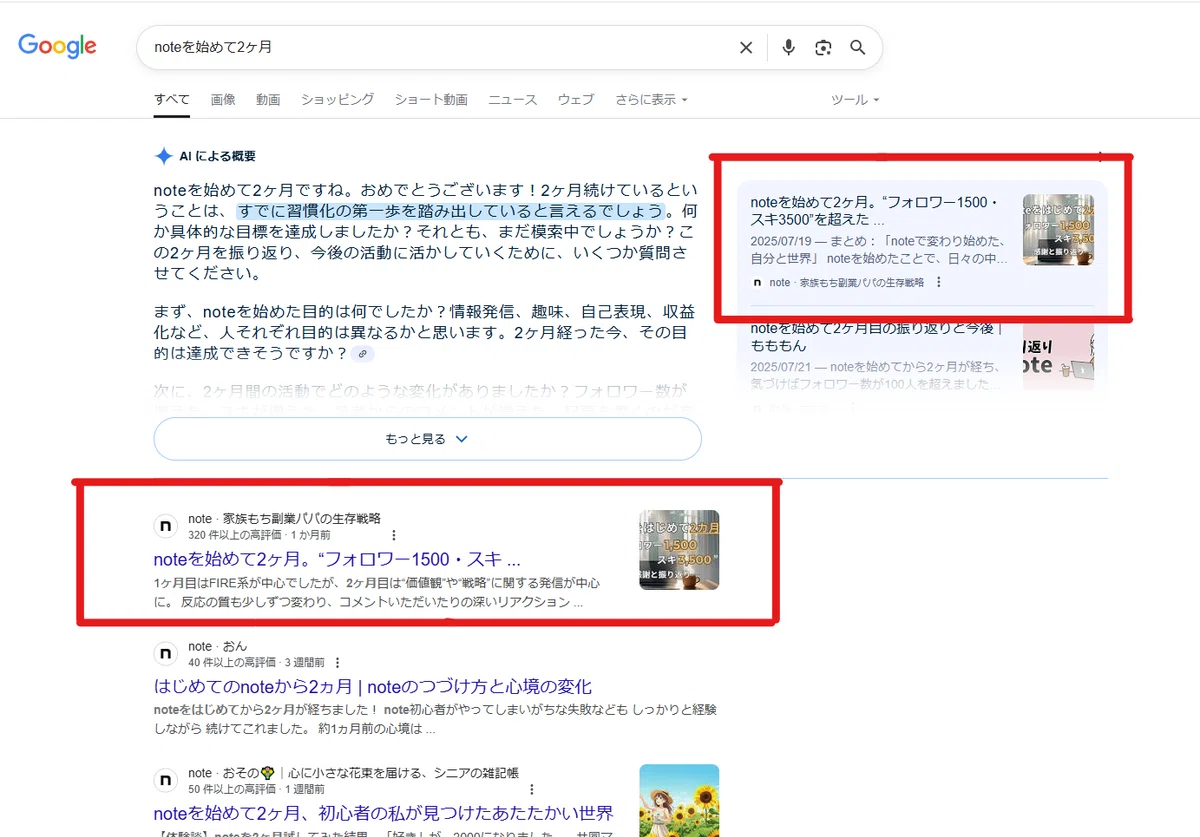
Task: Open result はじめてのnoteから2ヵ月 | noteのつづけ方と心境の変化
Action: pyautogui.click(x=373, y=687)
